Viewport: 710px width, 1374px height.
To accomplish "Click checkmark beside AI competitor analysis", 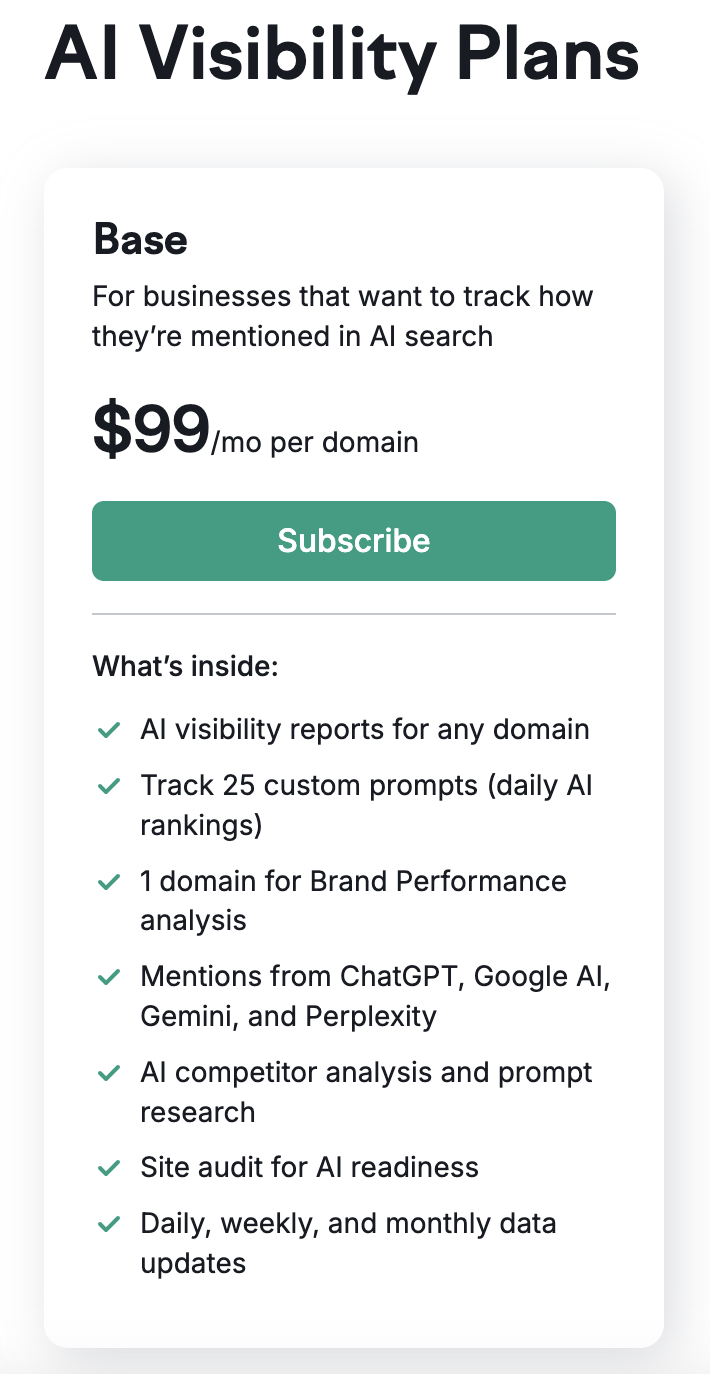I will (108, 1074).
